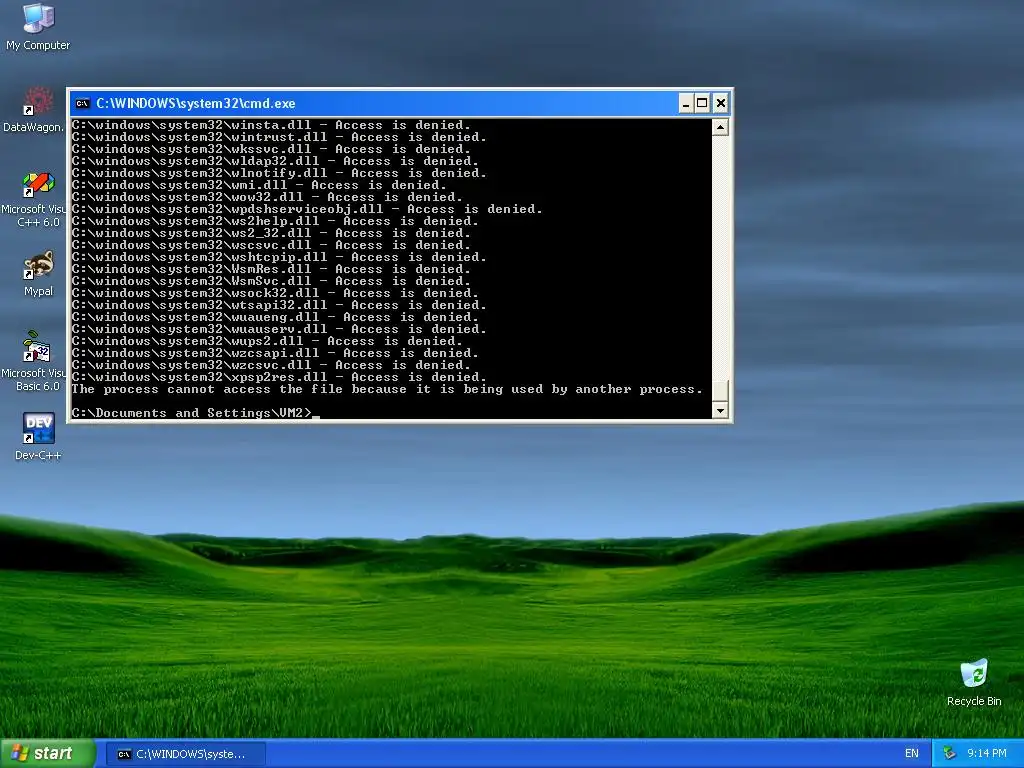Click the wshtcpip.dll output line
The width and height of the screenshot is (1024, 768).
coord(279,257)
